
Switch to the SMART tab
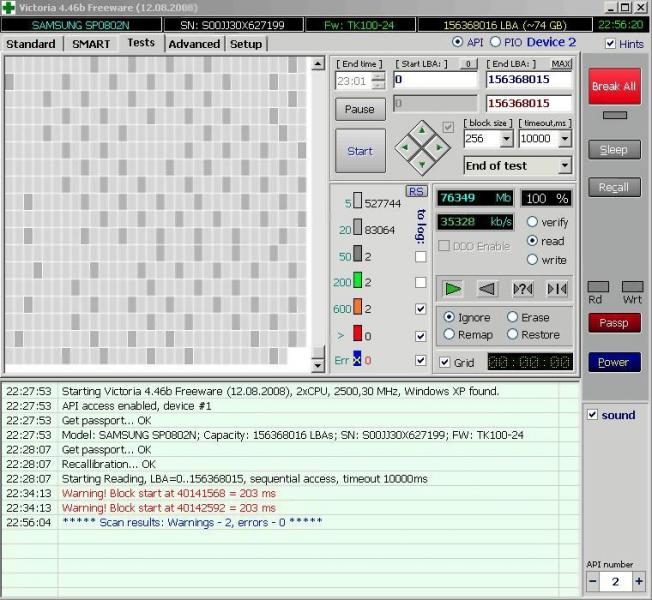point(93,44)
